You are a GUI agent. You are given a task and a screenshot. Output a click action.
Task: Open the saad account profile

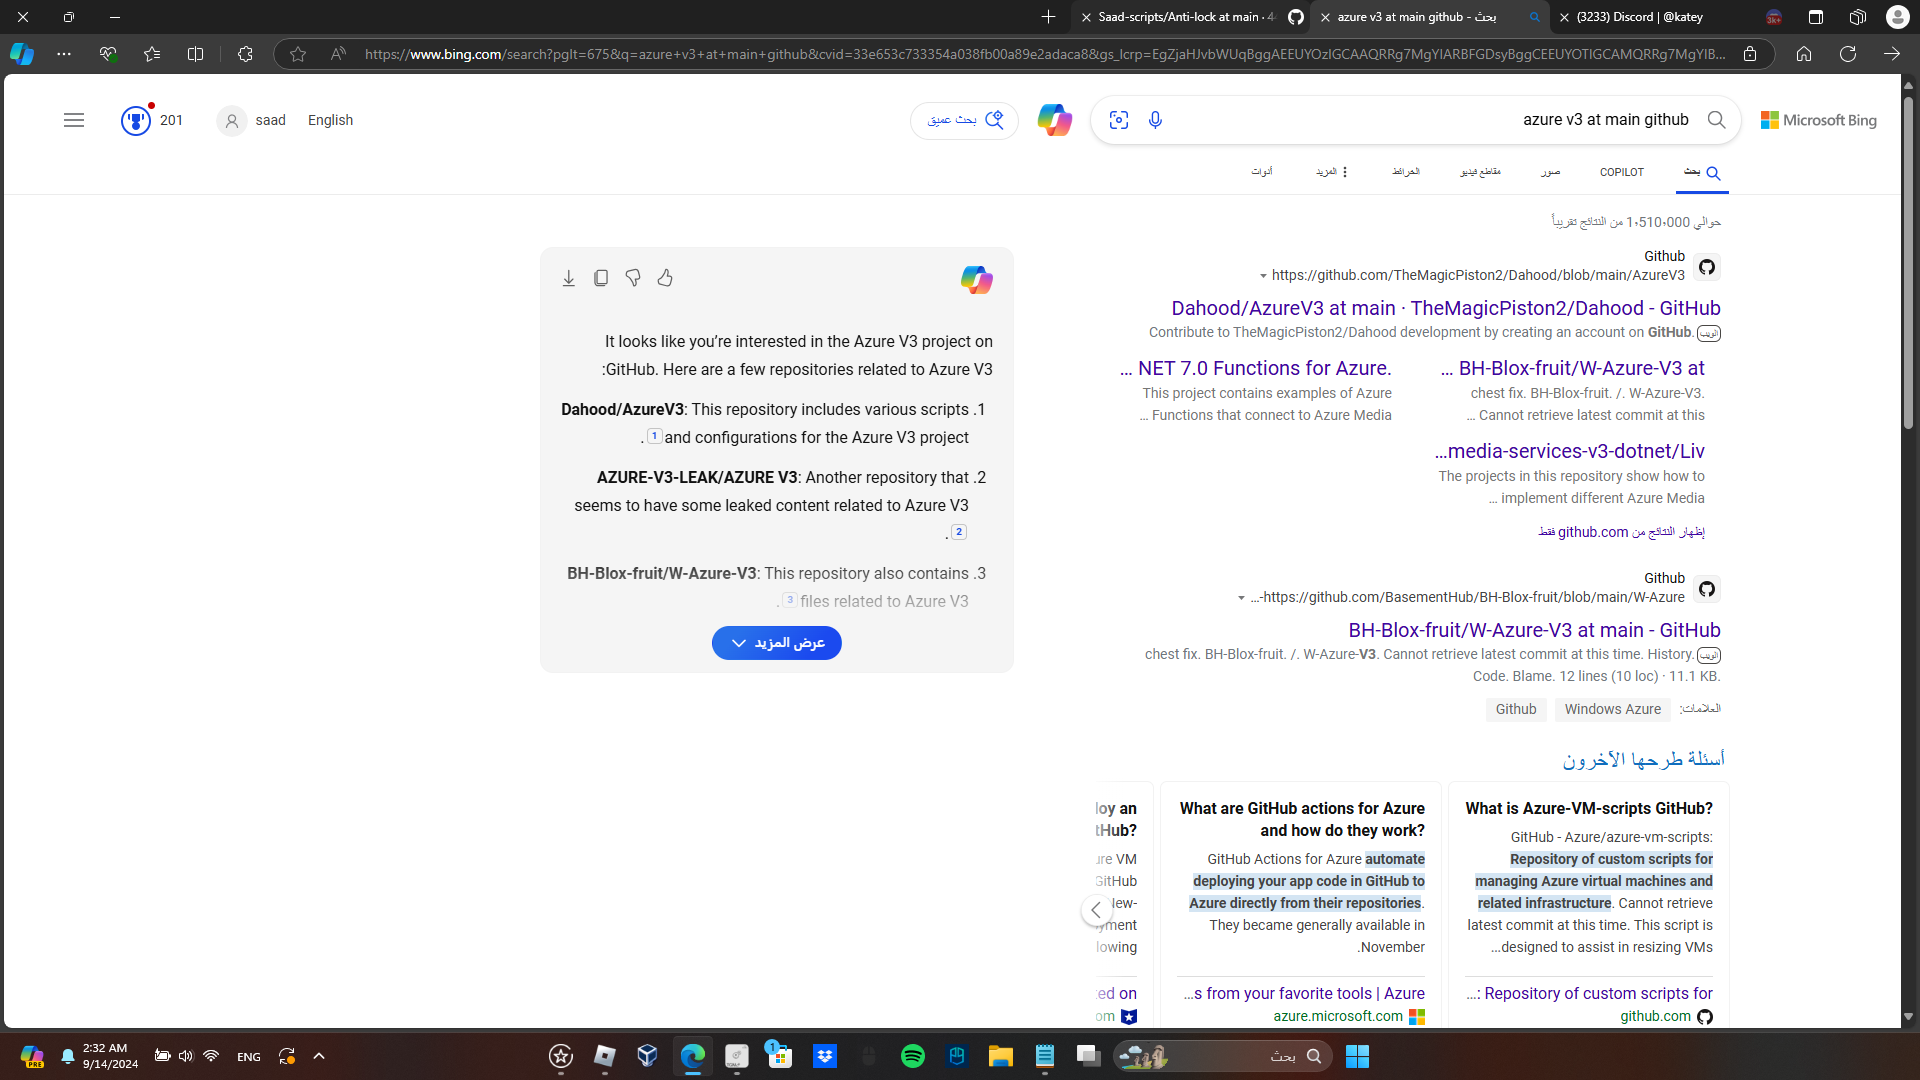252,120
